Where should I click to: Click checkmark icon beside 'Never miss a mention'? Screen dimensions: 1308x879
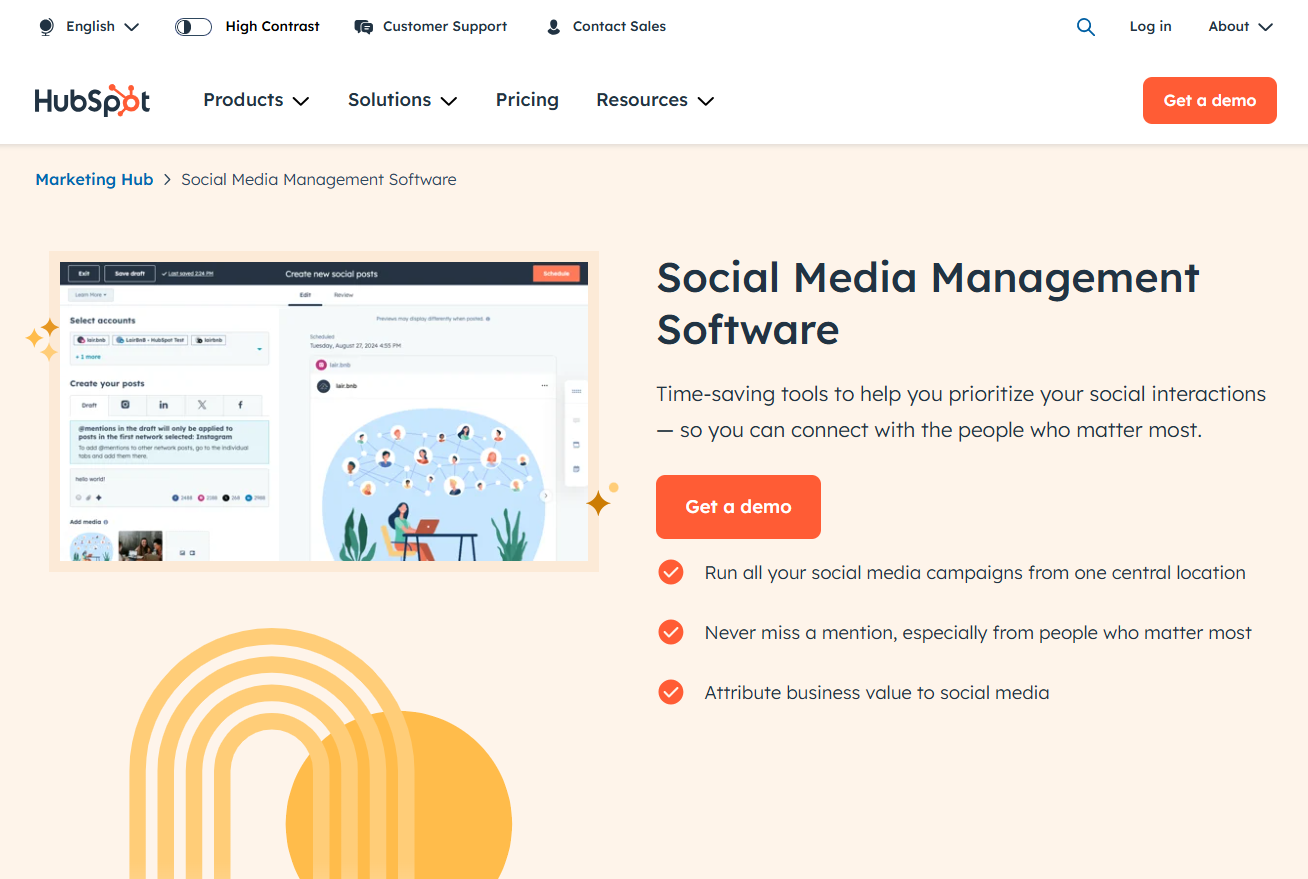671,633
